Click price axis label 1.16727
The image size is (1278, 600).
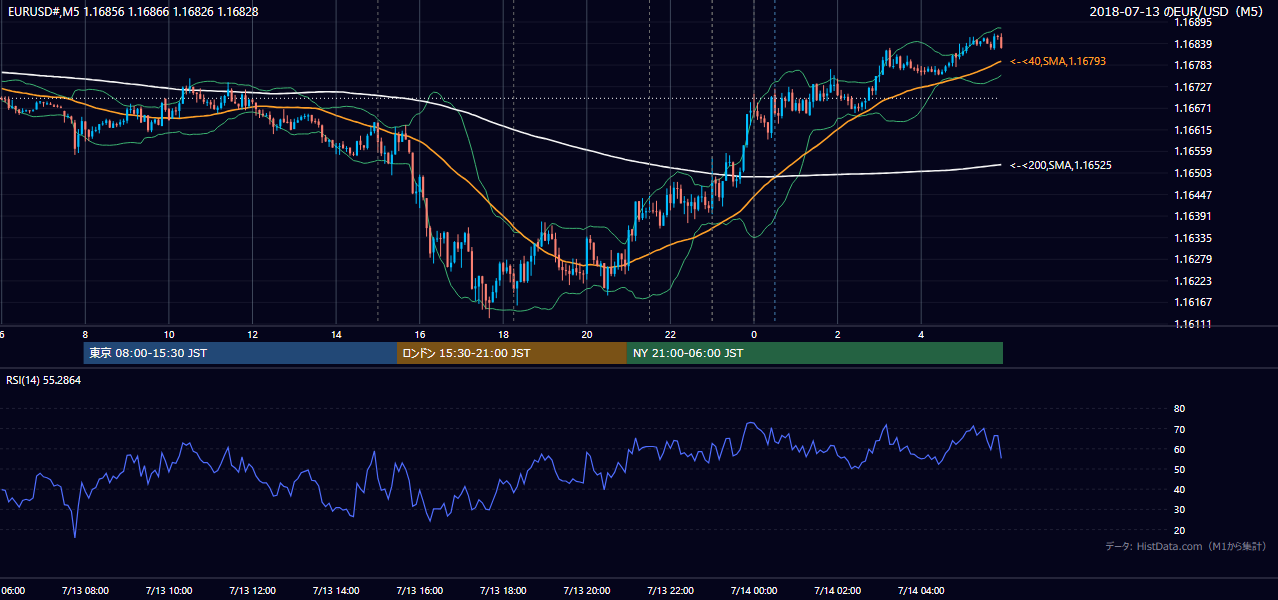(1193, 87)
